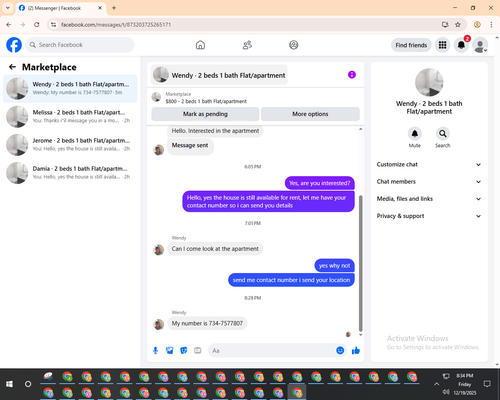Image resolution: width=500 pixels, height=400 pixels.
Task: Attach a photo with the image icon
Action: 170,350
